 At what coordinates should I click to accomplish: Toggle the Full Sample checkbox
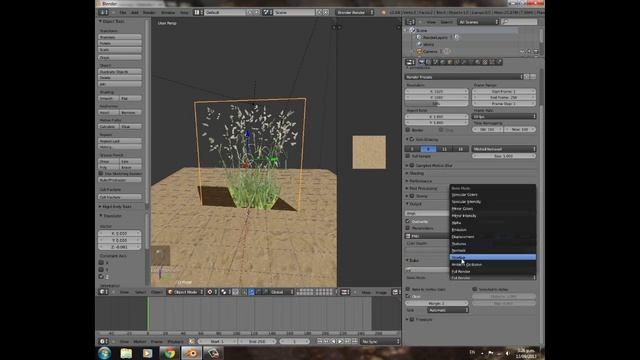408,156
